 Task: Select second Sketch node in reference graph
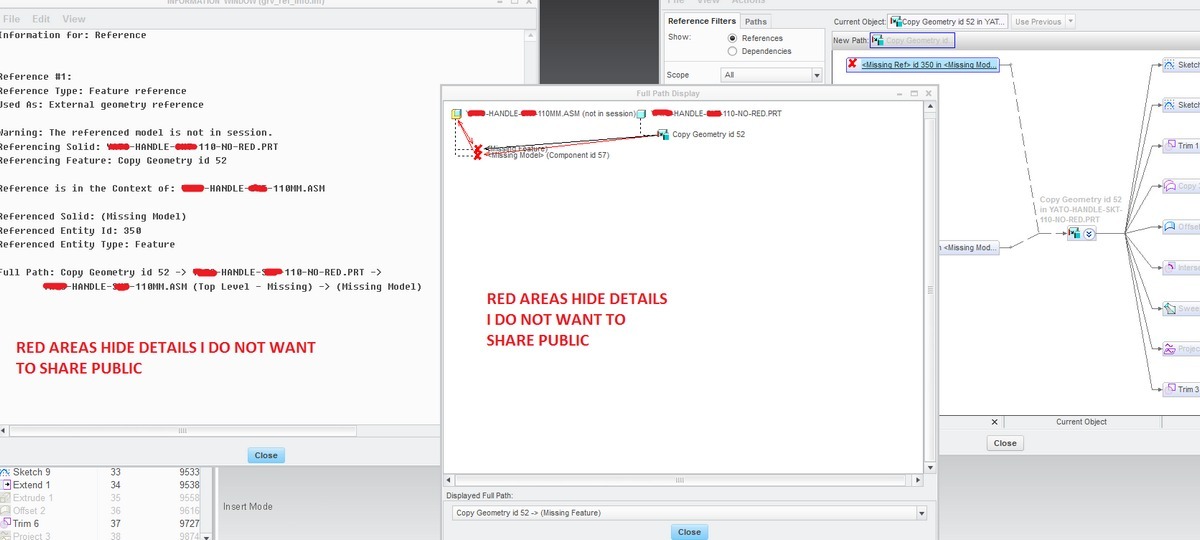[x=1180, y=105]
